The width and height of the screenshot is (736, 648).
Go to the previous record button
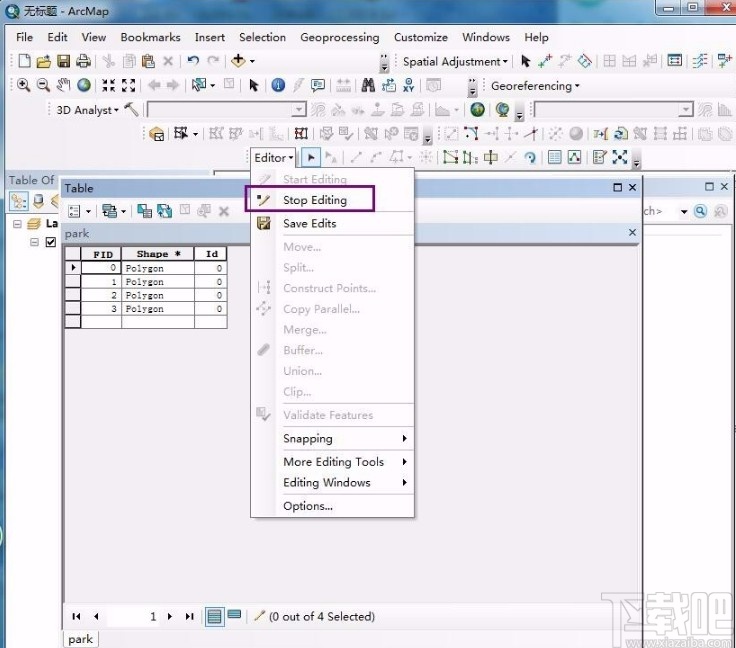click(96, 616)
